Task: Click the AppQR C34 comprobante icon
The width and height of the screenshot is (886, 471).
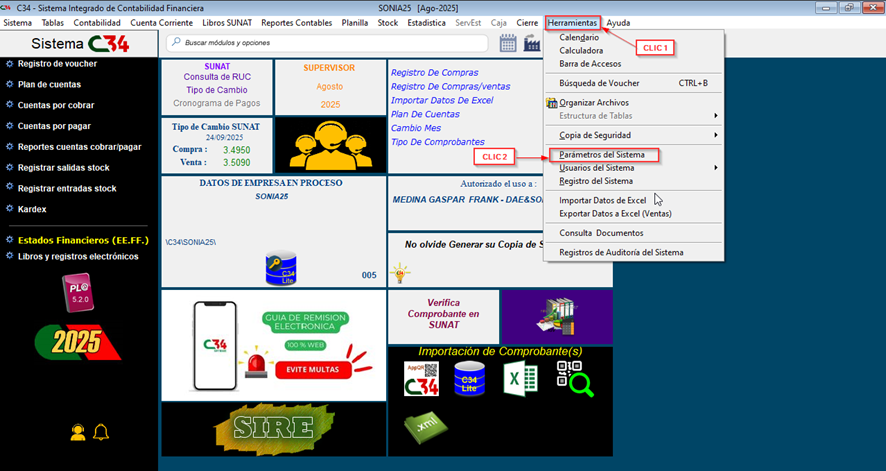Action: 421,379
